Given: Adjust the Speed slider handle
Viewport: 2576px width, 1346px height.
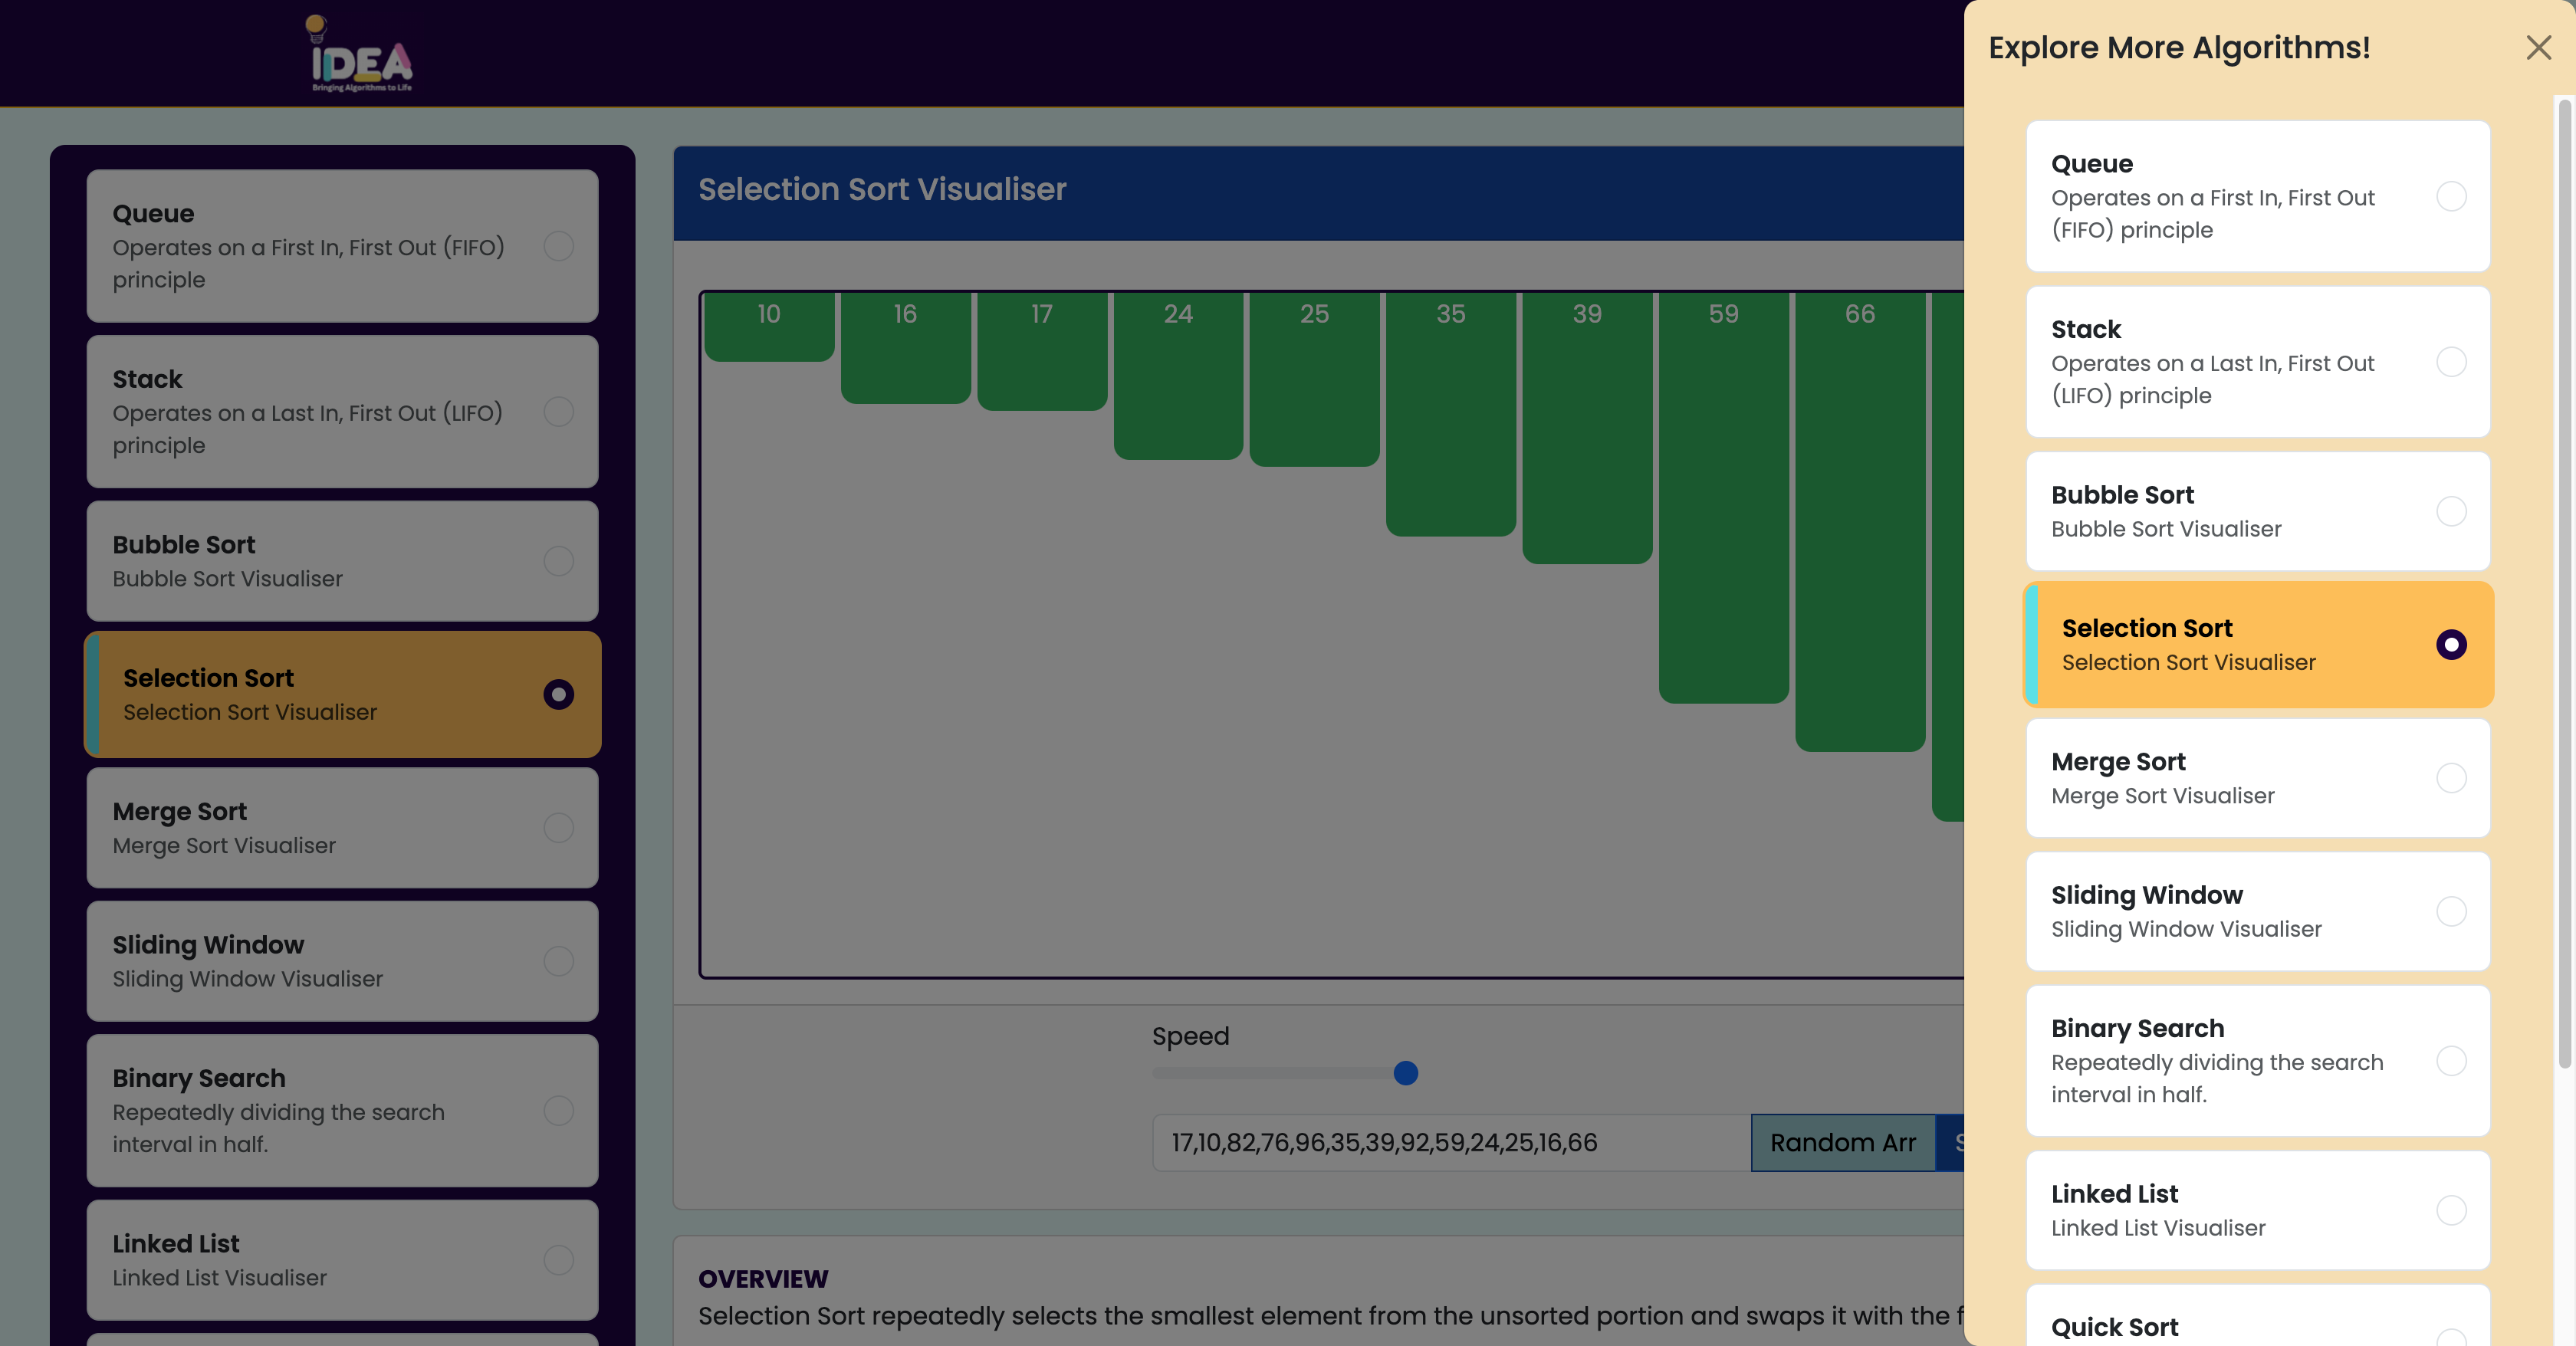Looking at the screenshot, I should point(1405,1073).
